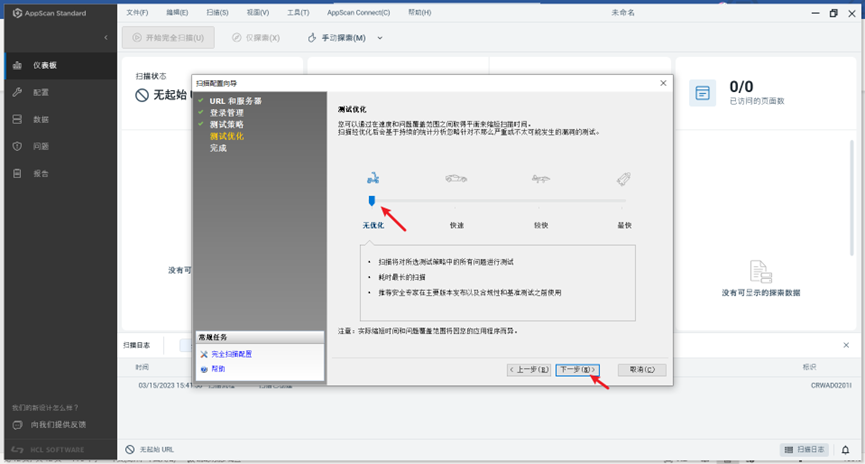Viewport: 865px width, 464px height.
Task: Open the 问题 issues section
Action: [60, 146]
